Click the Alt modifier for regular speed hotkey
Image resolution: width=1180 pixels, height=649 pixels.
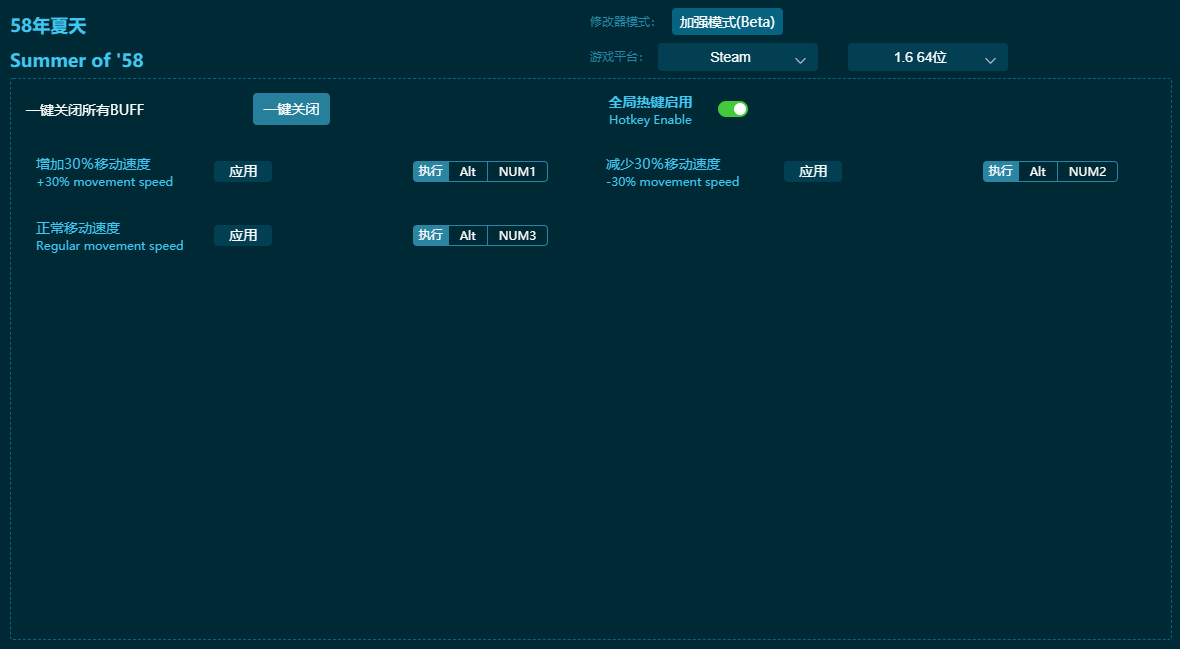pyautogui.click(x=468, y=236)
